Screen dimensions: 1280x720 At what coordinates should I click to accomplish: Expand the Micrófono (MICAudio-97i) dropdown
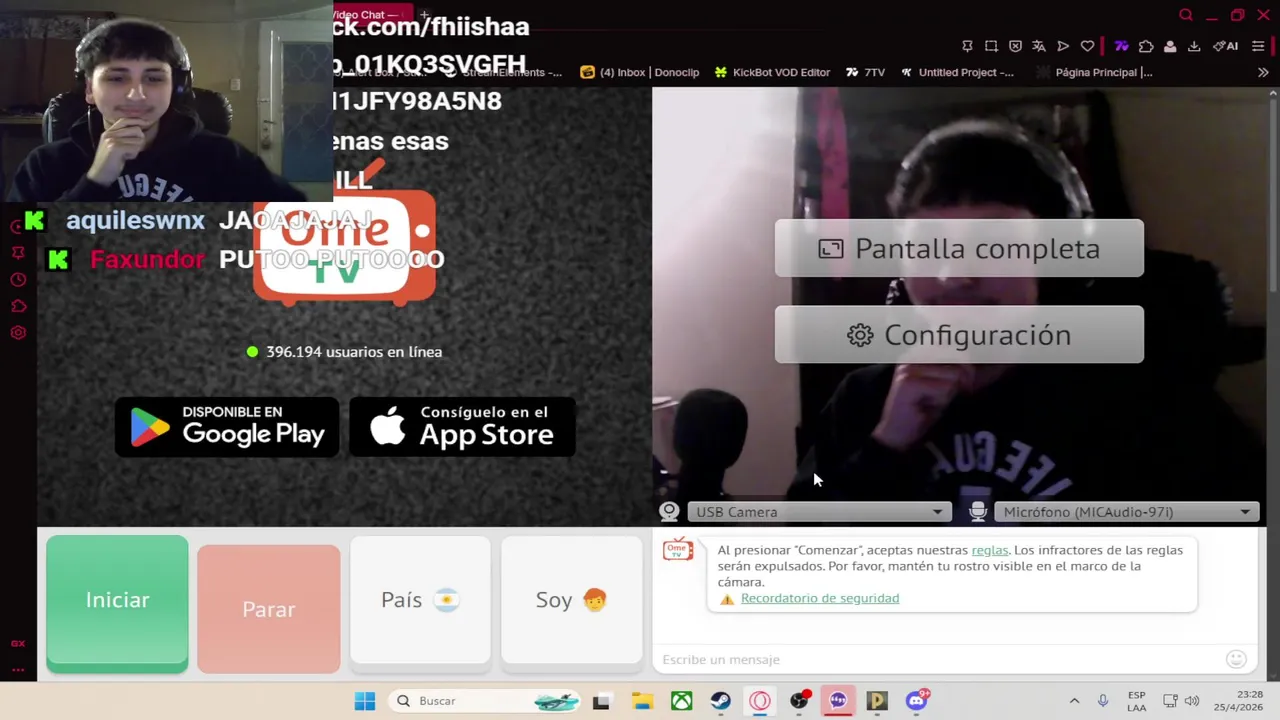click(1127, 512)
